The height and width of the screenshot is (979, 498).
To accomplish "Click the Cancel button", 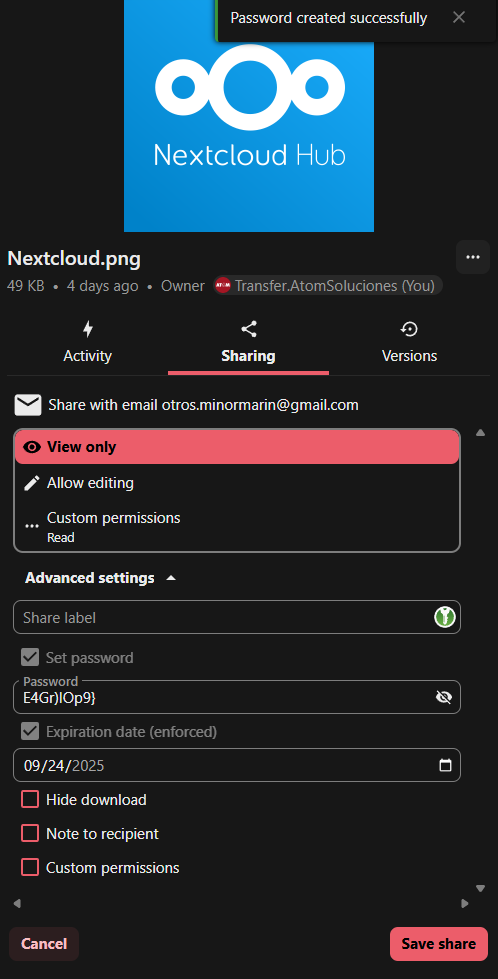I will click(x=44, y=943).
